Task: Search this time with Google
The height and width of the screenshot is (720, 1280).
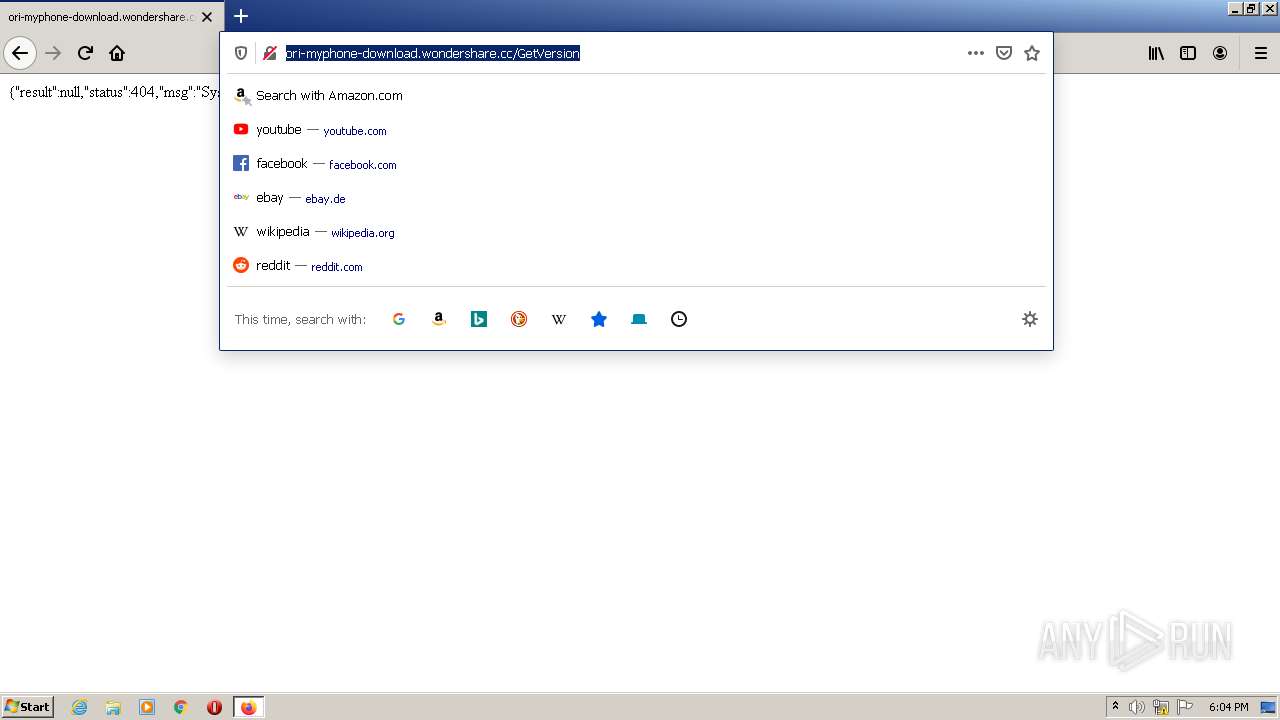Action: tap(399, 319)
